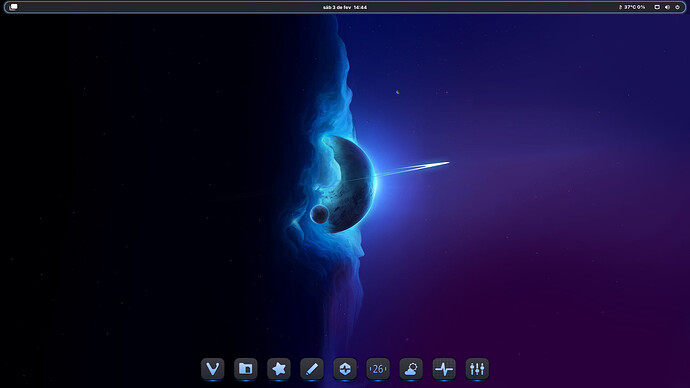
Task: Click the small moon beside the planet
Action: (319, 214)
